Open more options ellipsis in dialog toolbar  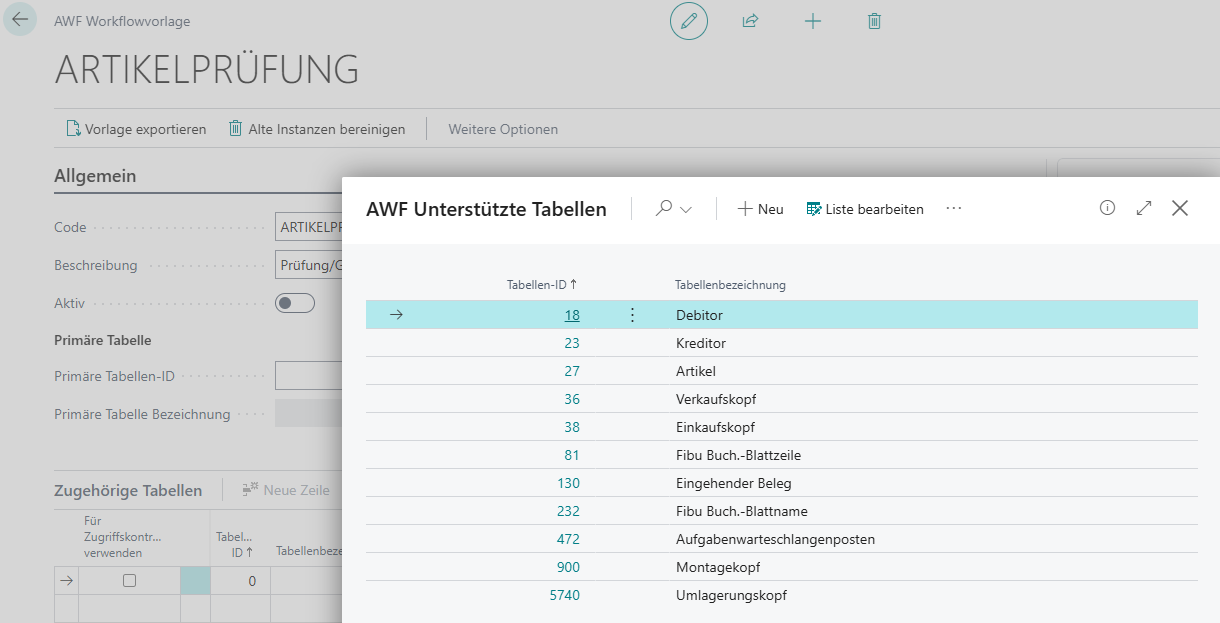click(953, 208)
